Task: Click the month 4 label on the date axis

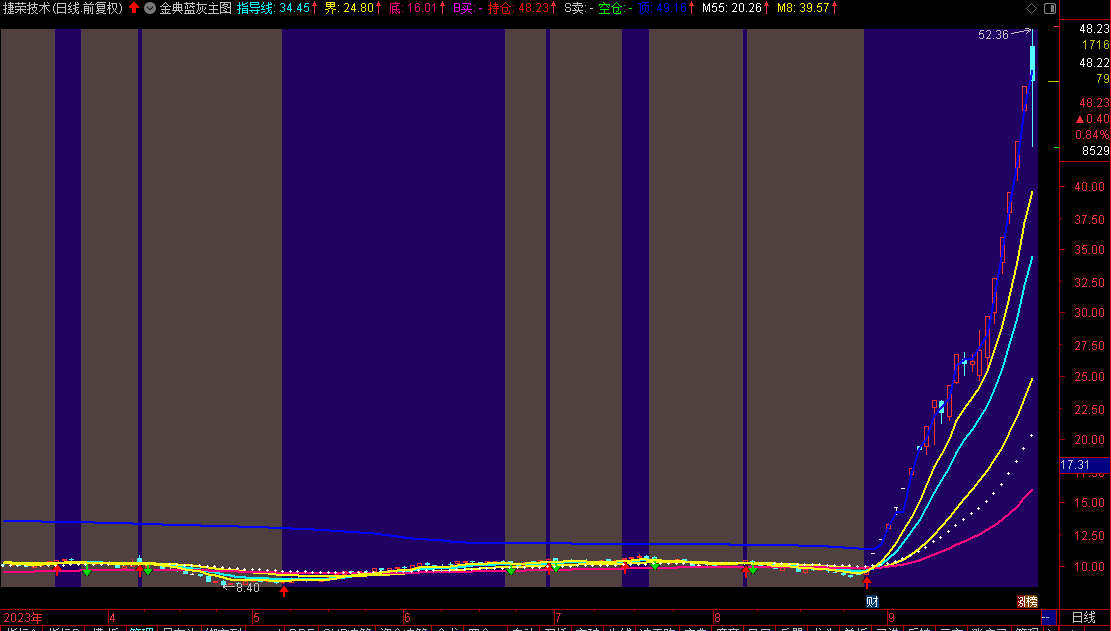Action: point(113,618)
